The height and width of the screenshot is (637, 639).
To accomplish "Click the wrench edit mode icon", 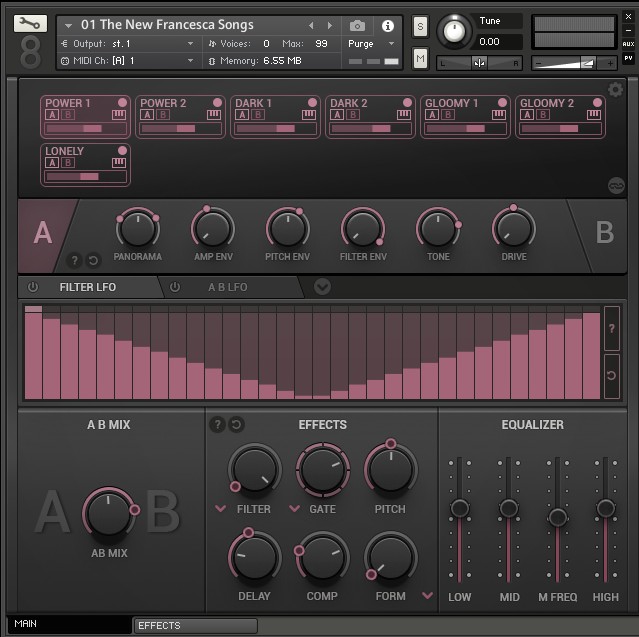I will point(30,24).
